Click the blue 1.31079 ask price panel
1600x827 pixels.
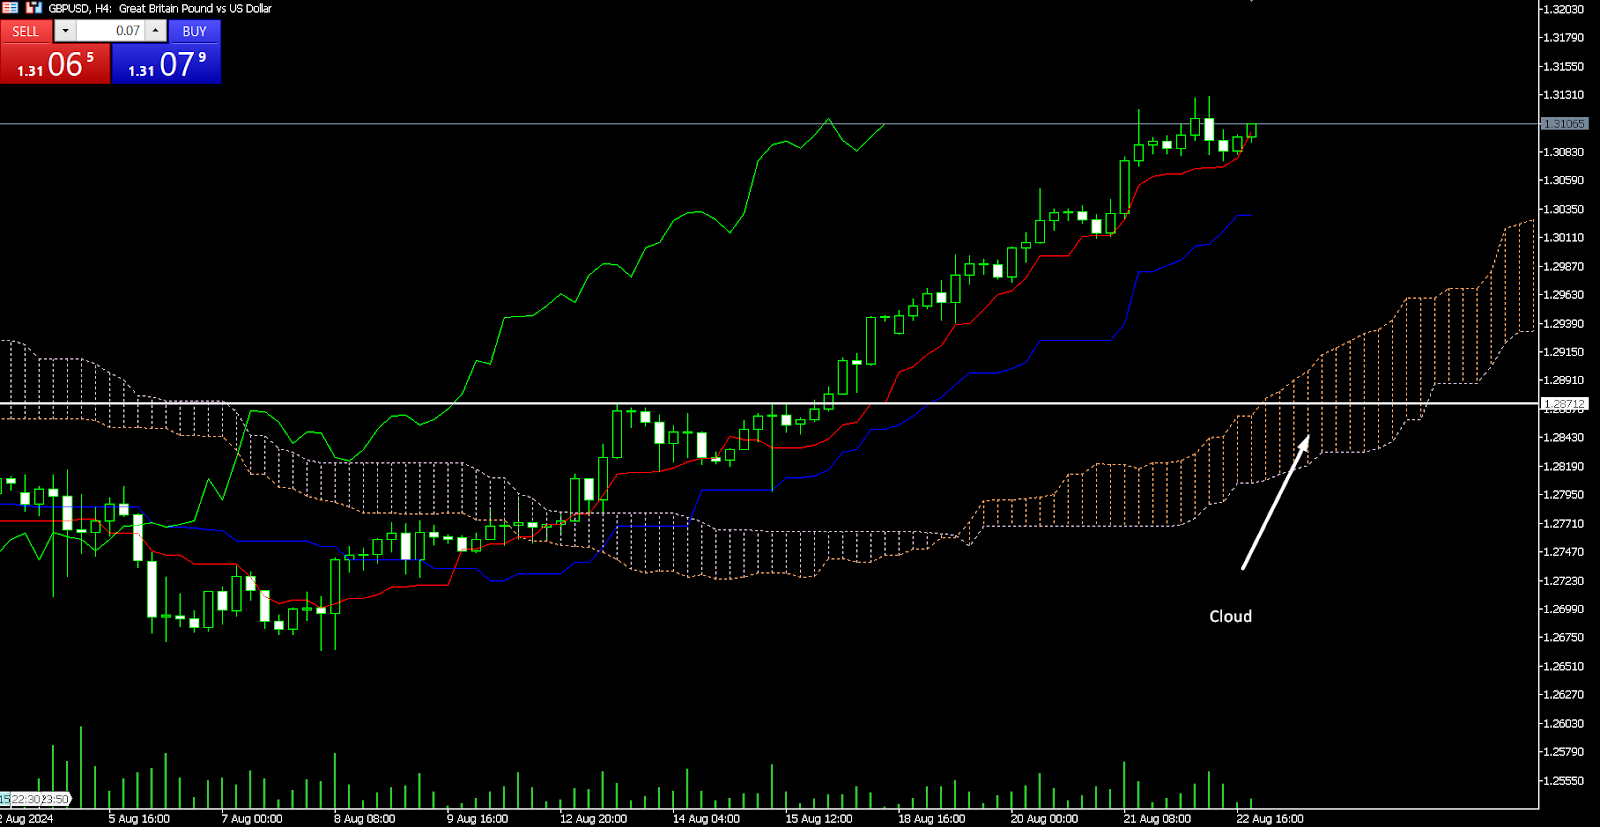pyautogui.click(x=166, y=65)
